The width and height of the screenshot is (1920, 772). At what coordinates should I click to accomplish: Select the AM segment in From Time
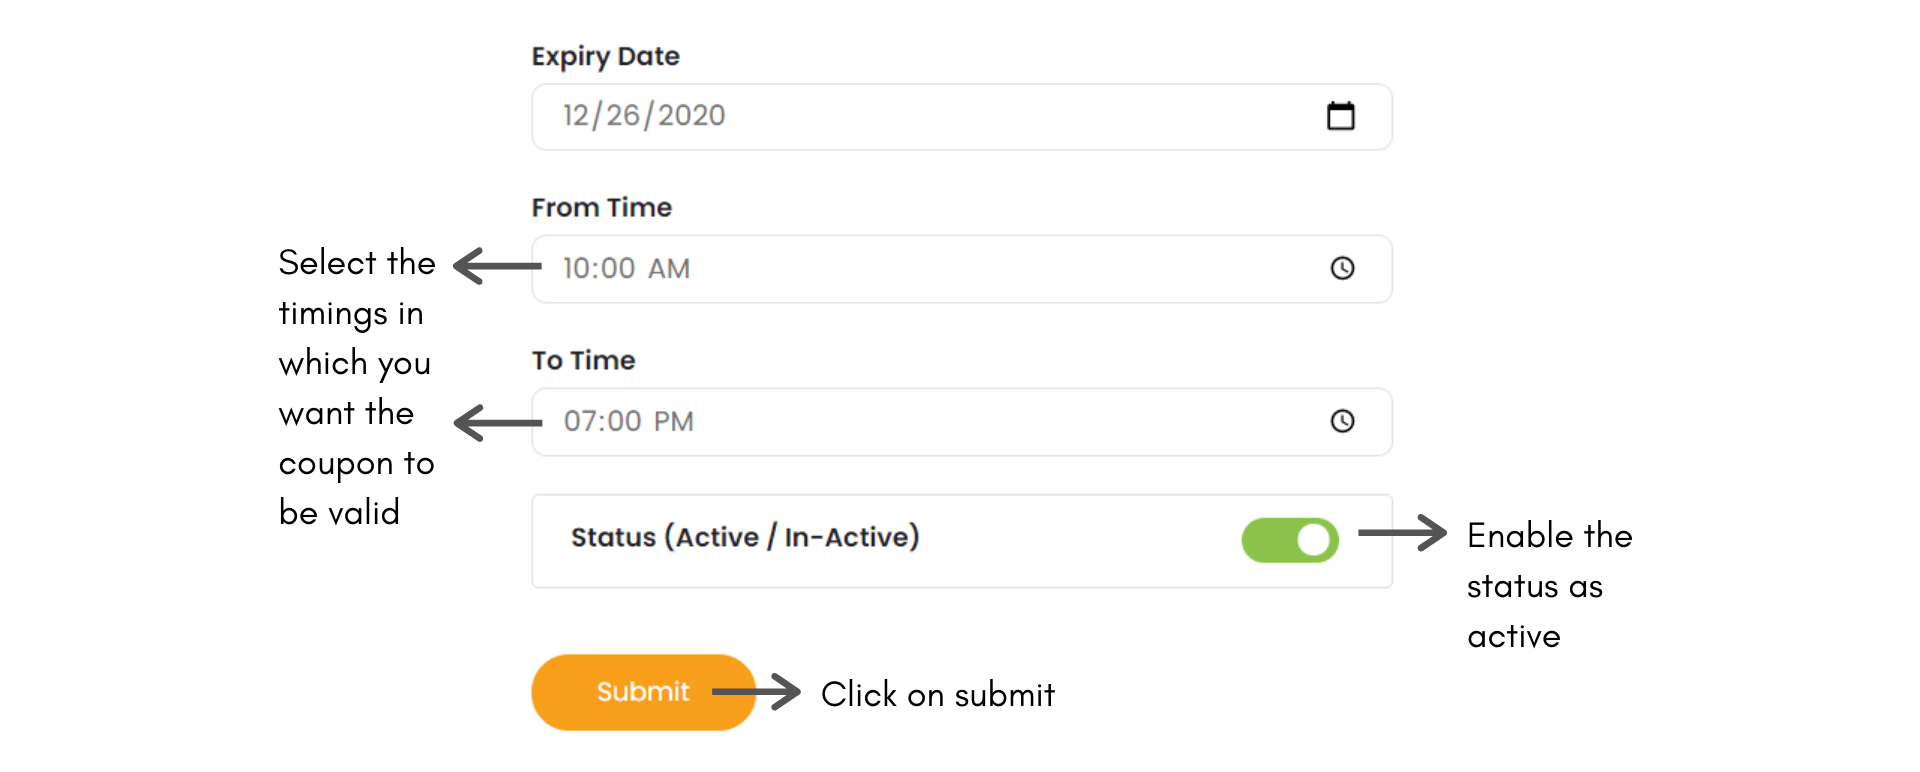point(668,268)
